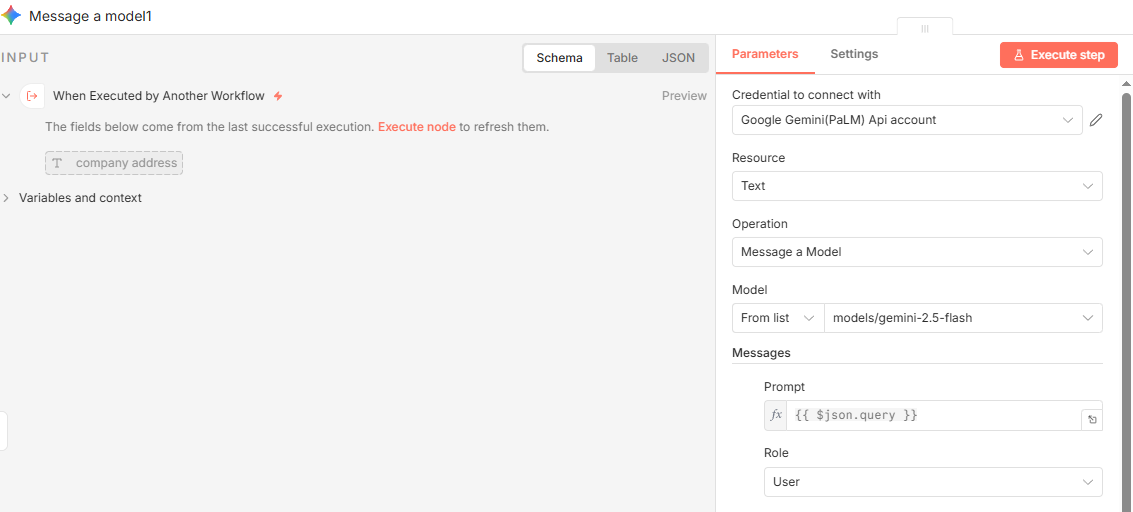Click the Google Gemini node icon
The height and width of the screenshot is (512, 1133).
point(11,16)
